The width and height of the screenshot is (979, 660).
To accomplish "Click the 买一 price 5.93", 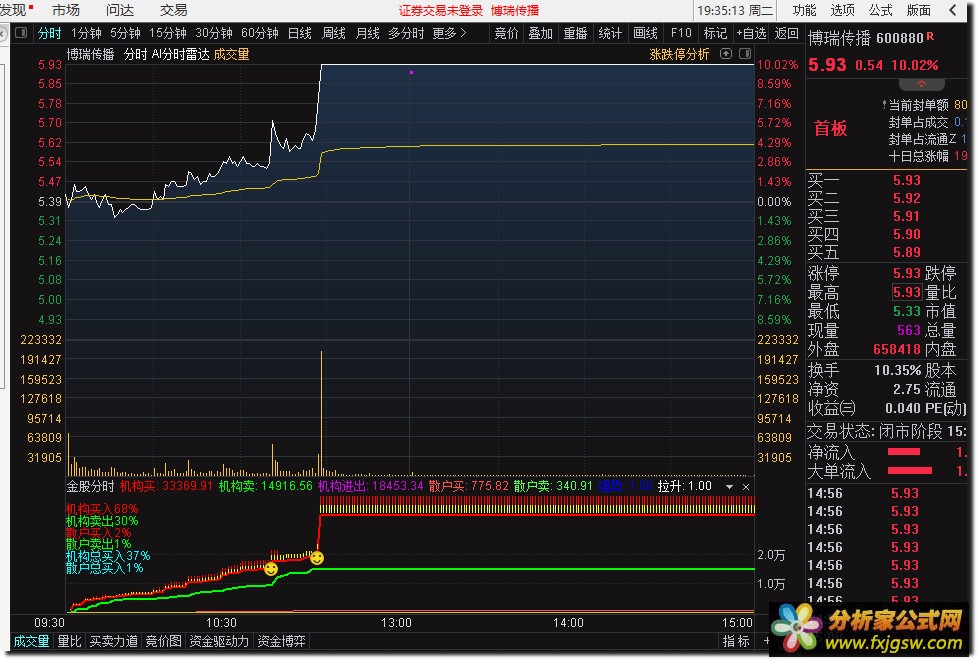I will point(907,180).
